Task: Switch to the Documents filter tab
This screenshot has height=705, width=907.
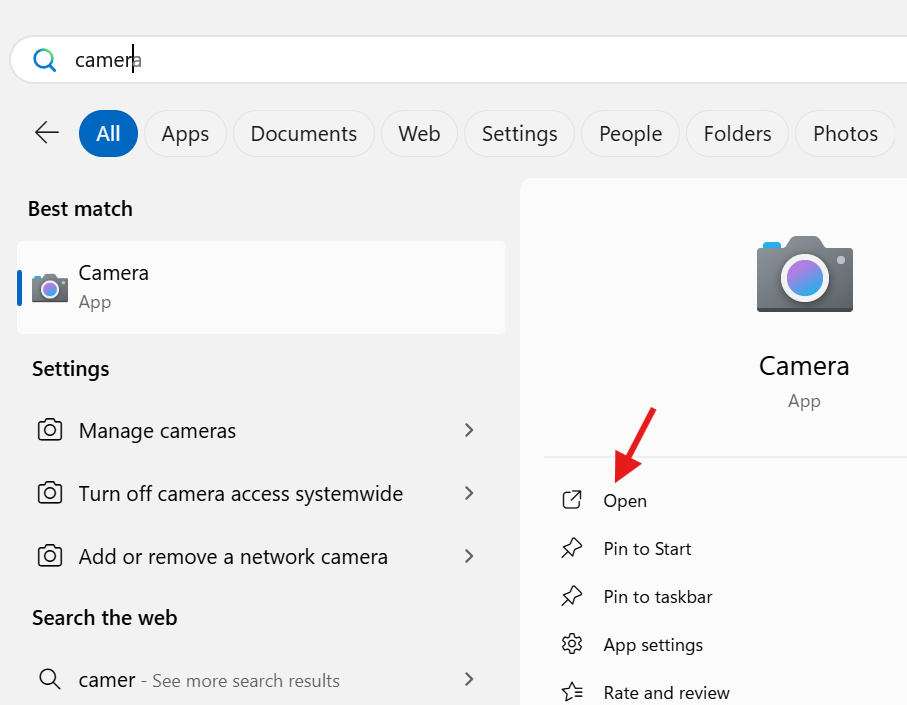Action: (x=303, y=133)
